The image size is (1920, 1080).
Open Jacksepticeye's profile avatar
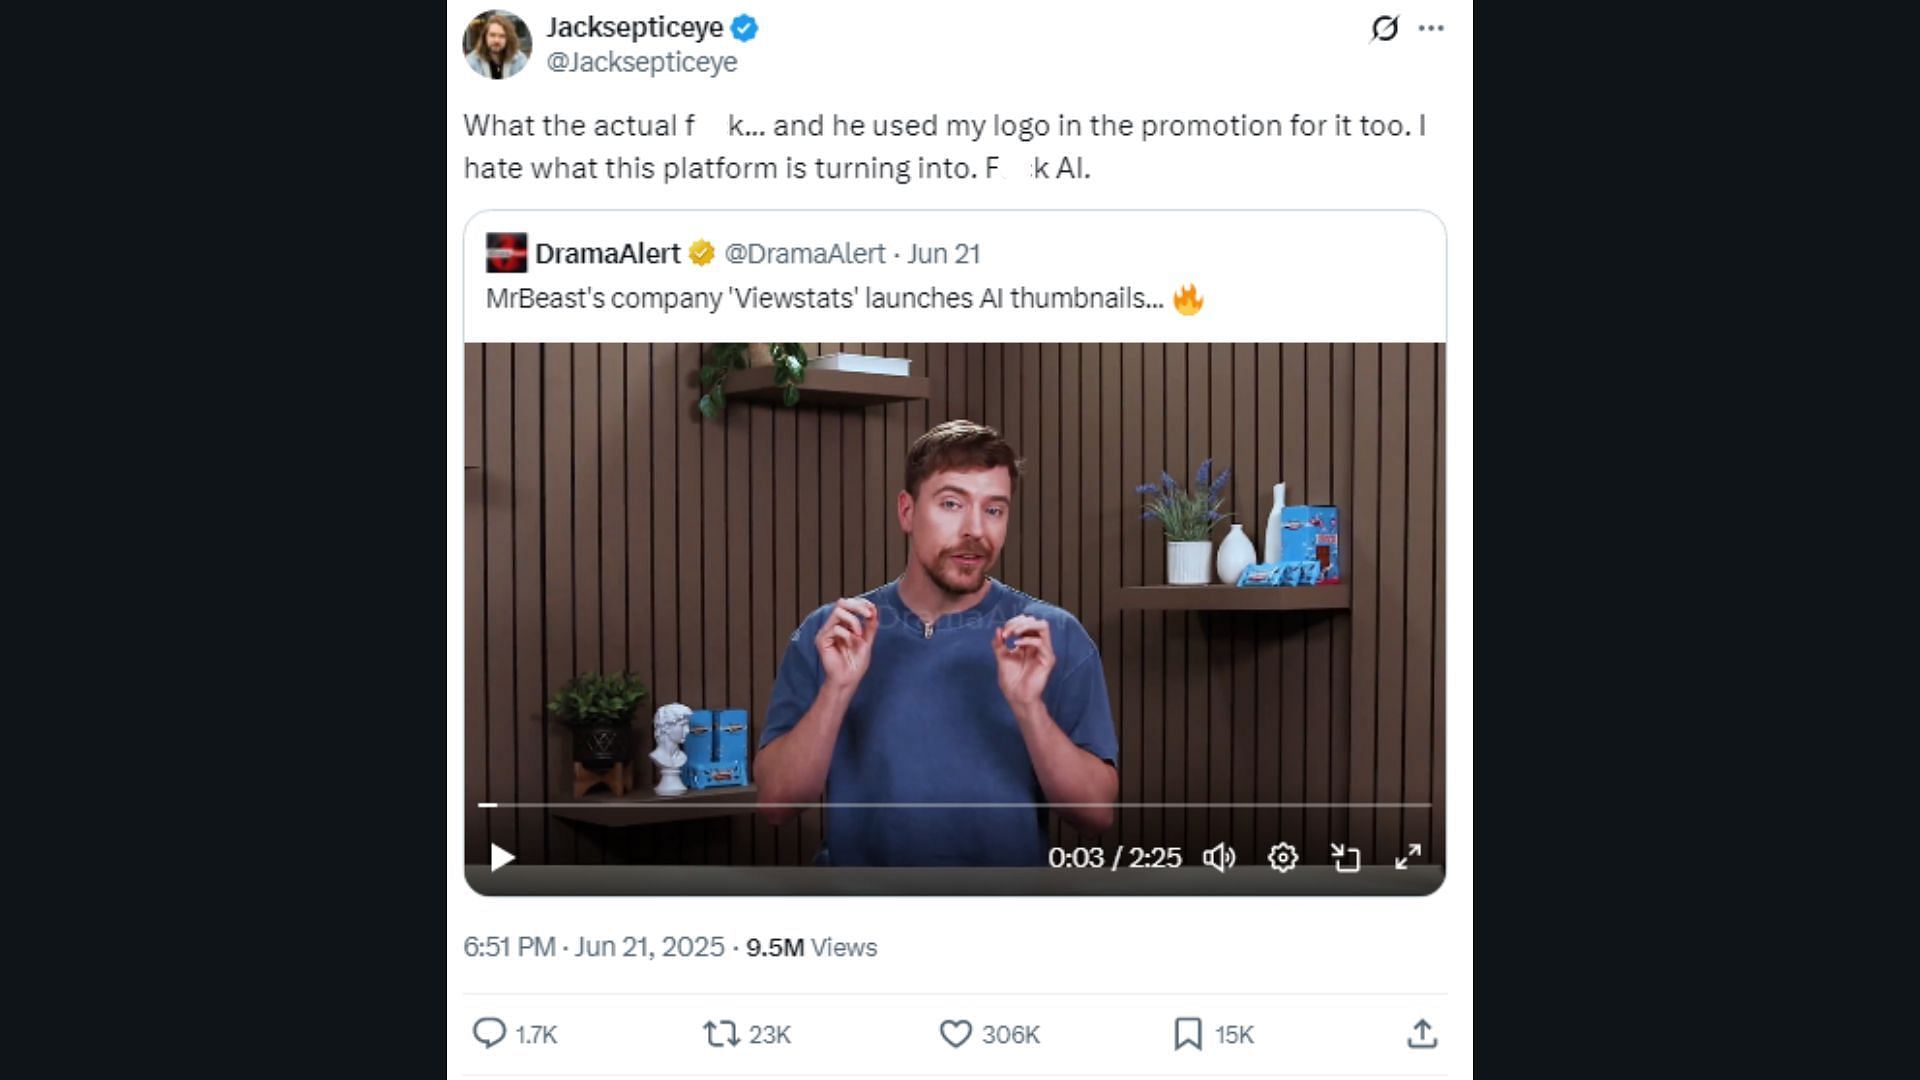point(497,45)
